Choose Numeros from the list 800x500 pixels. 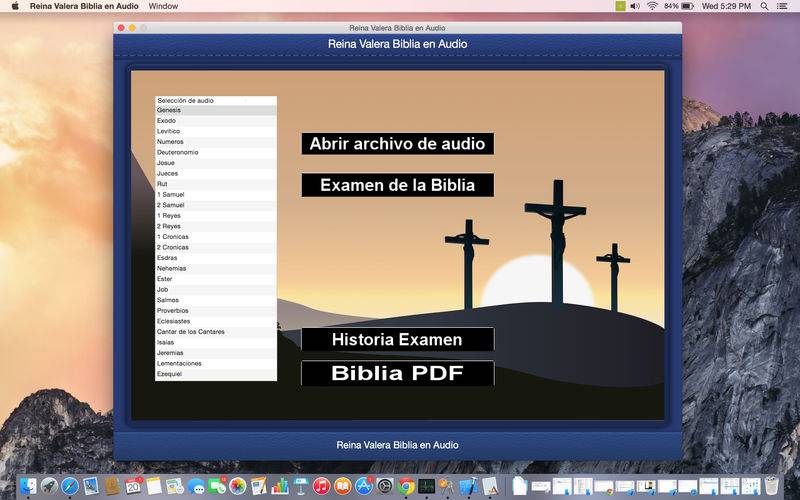pos(216,142)
